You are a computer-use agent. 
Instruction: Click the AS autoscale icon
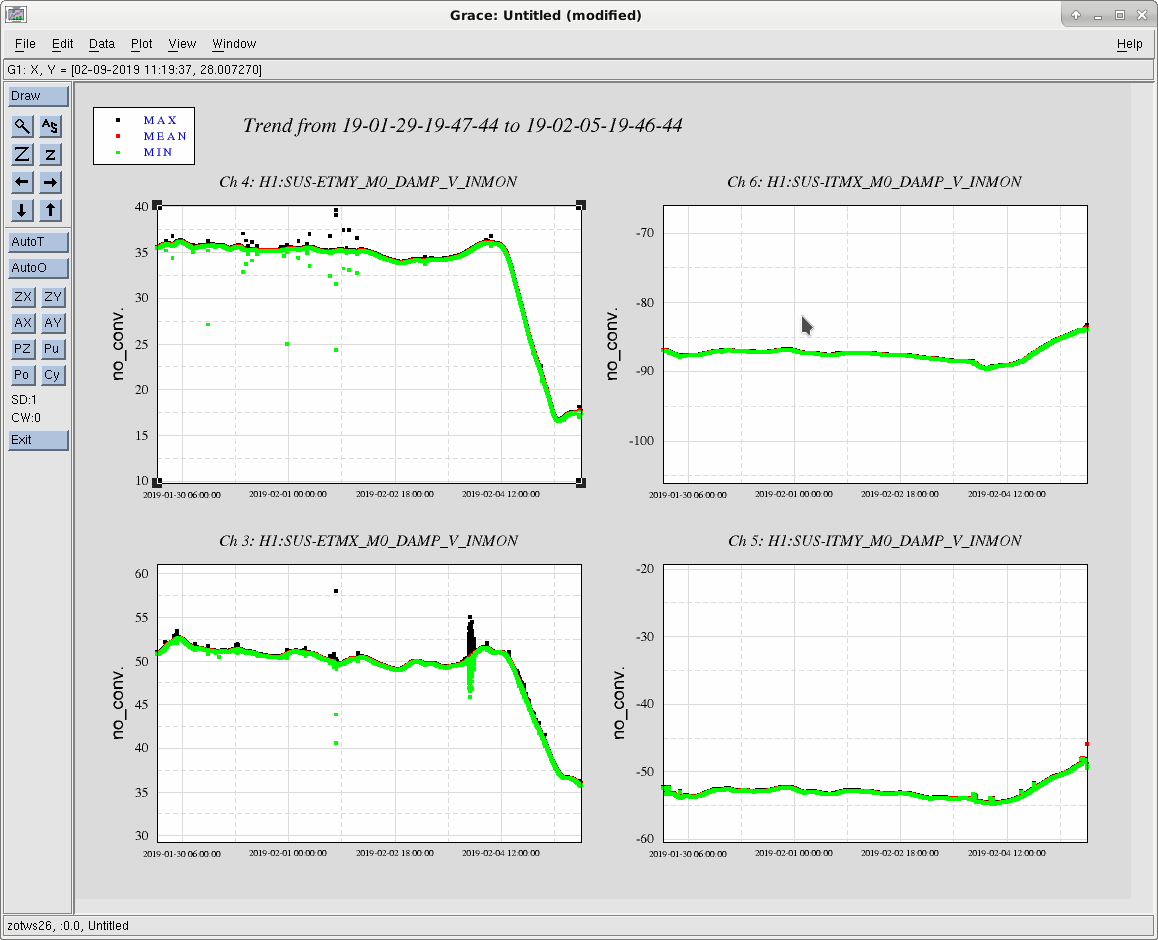point(50,126)
